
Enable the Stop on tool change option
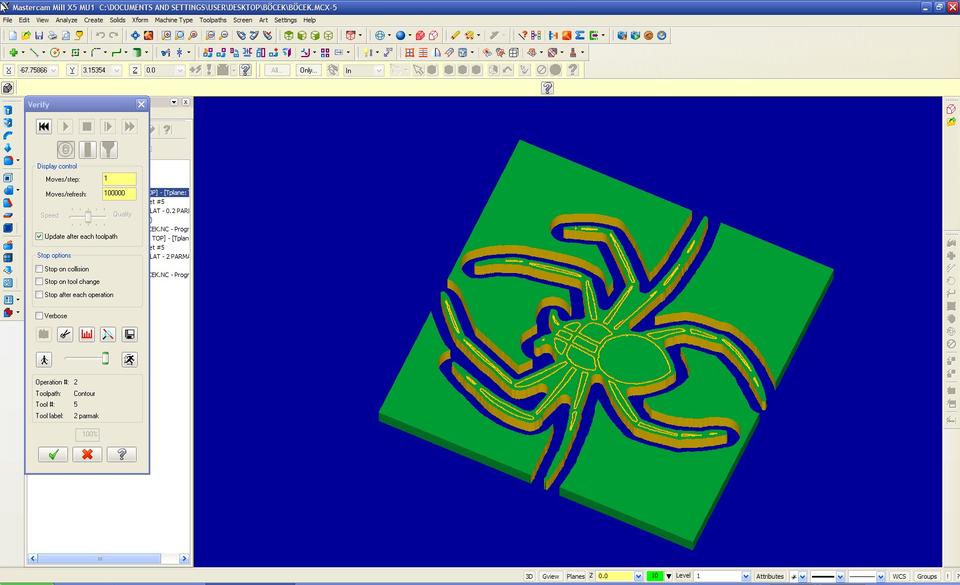pyautogui.click(x=39, y=281)
